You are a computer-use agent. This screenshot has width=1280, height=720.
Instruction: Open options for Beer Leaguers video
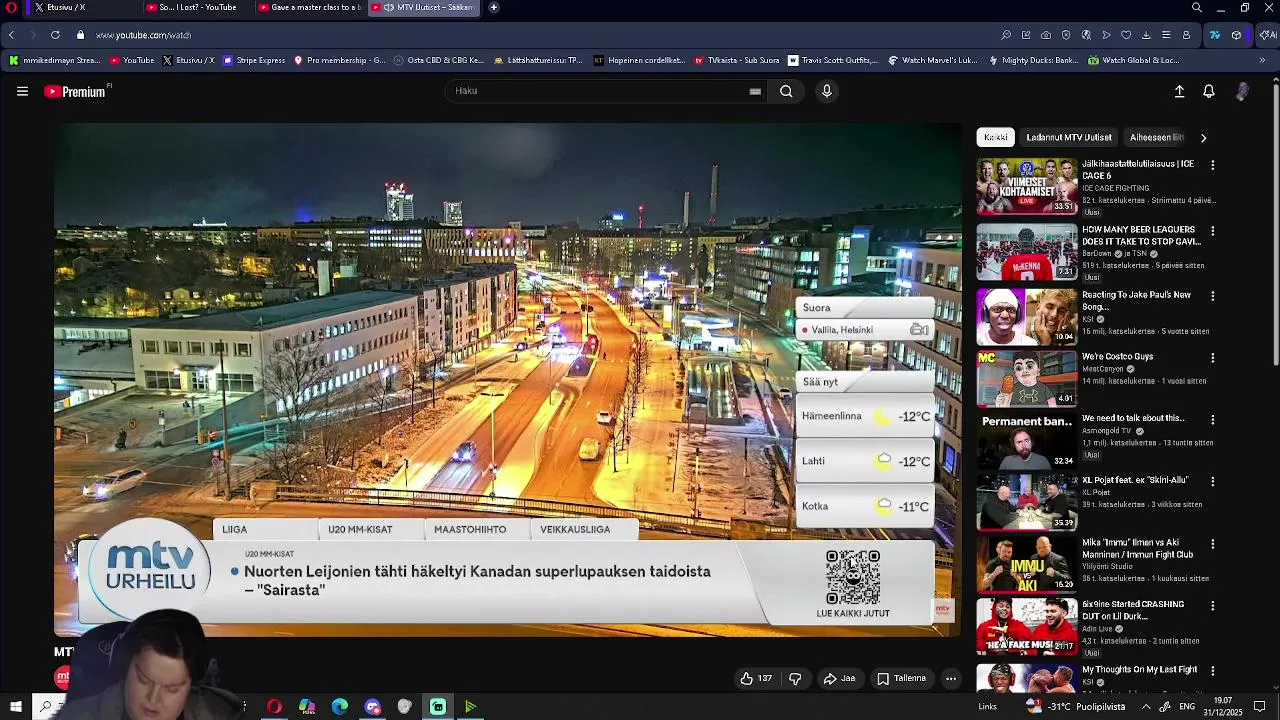(x=1213, y=231)
